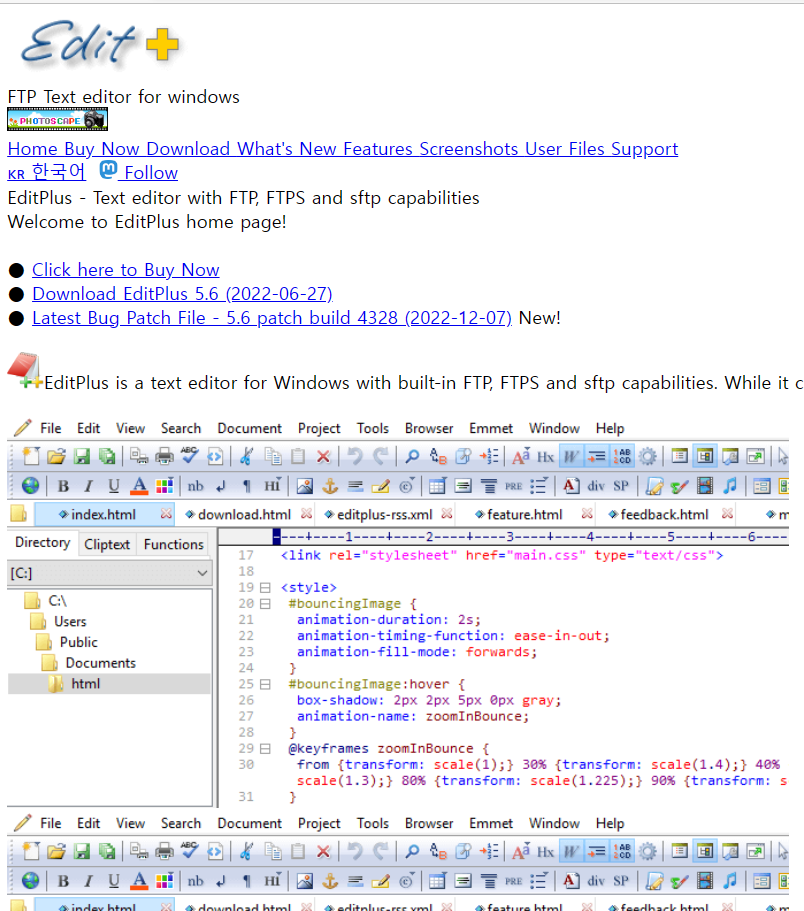Click the New file icon in upper screenshot toolbar
Screen dimensions: 804x911
tap(31, 457)
